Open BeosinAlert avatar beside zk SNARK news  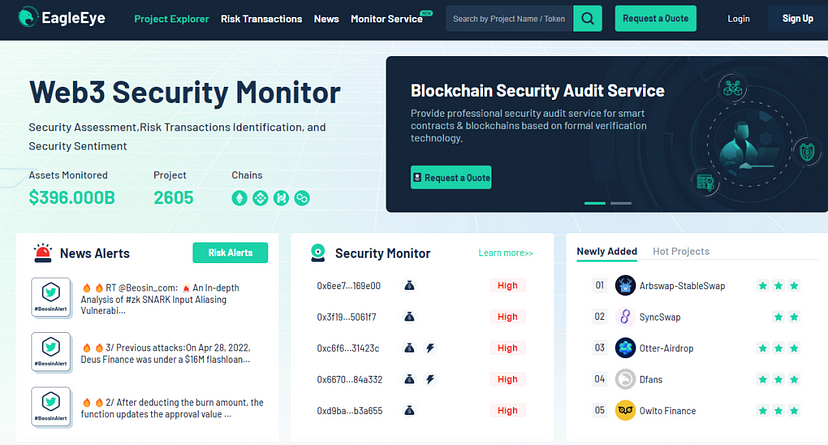click(51, 297)
